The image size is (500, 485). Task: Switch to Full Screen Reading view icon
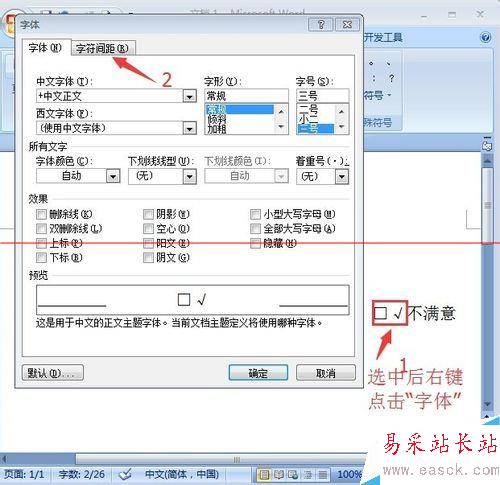point(279,474)
